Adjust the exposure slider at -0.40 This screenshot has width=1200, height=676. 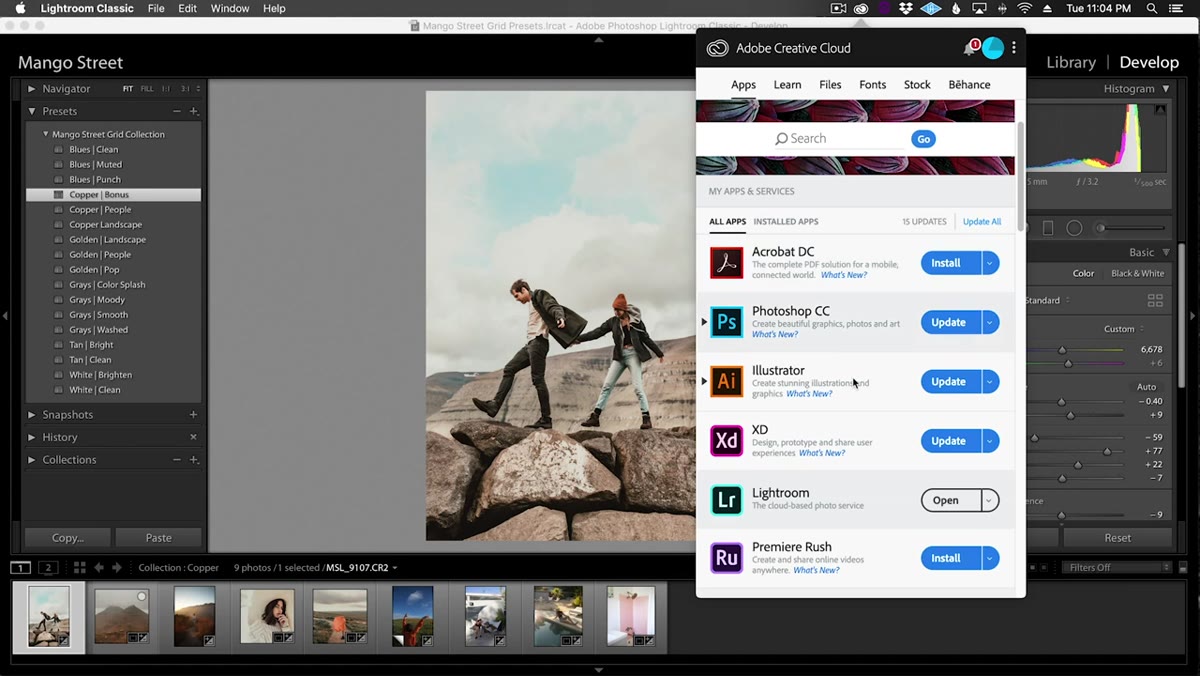point(1061,401)
